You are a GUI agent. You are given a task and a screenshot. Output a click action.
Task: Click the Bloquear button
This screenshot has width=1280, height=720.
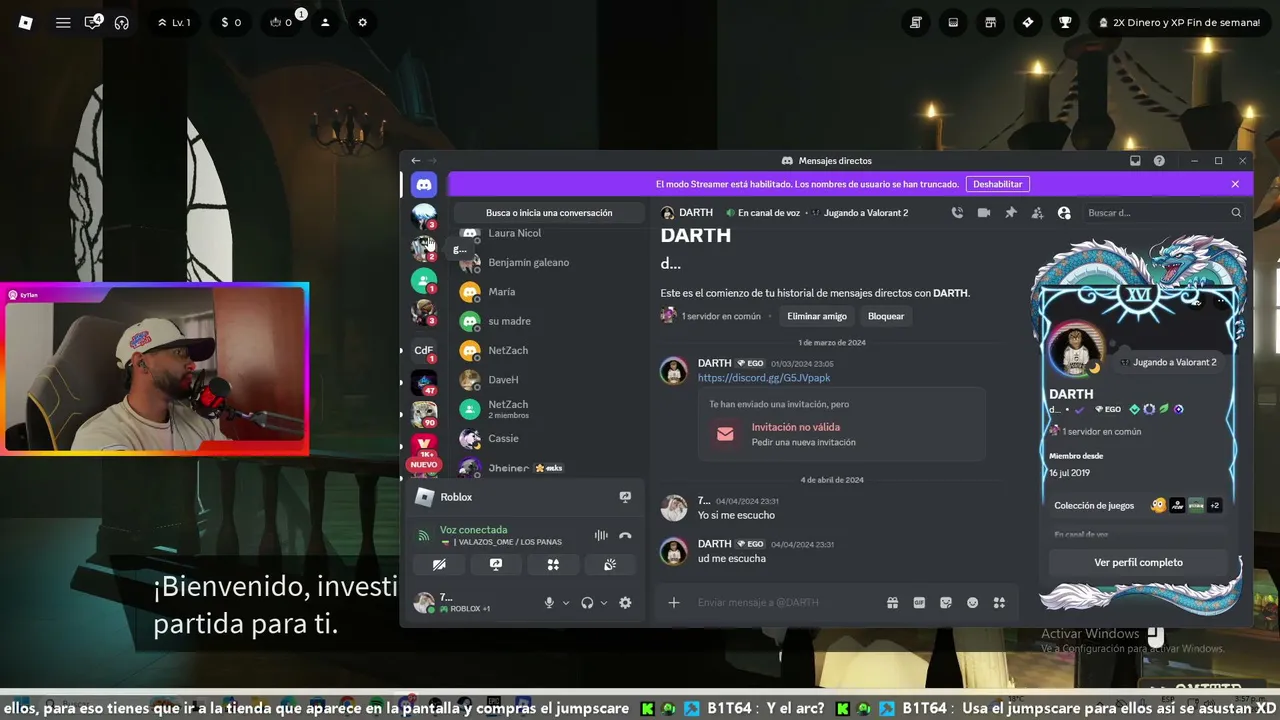pyautogui.click(x=886, y=316)
